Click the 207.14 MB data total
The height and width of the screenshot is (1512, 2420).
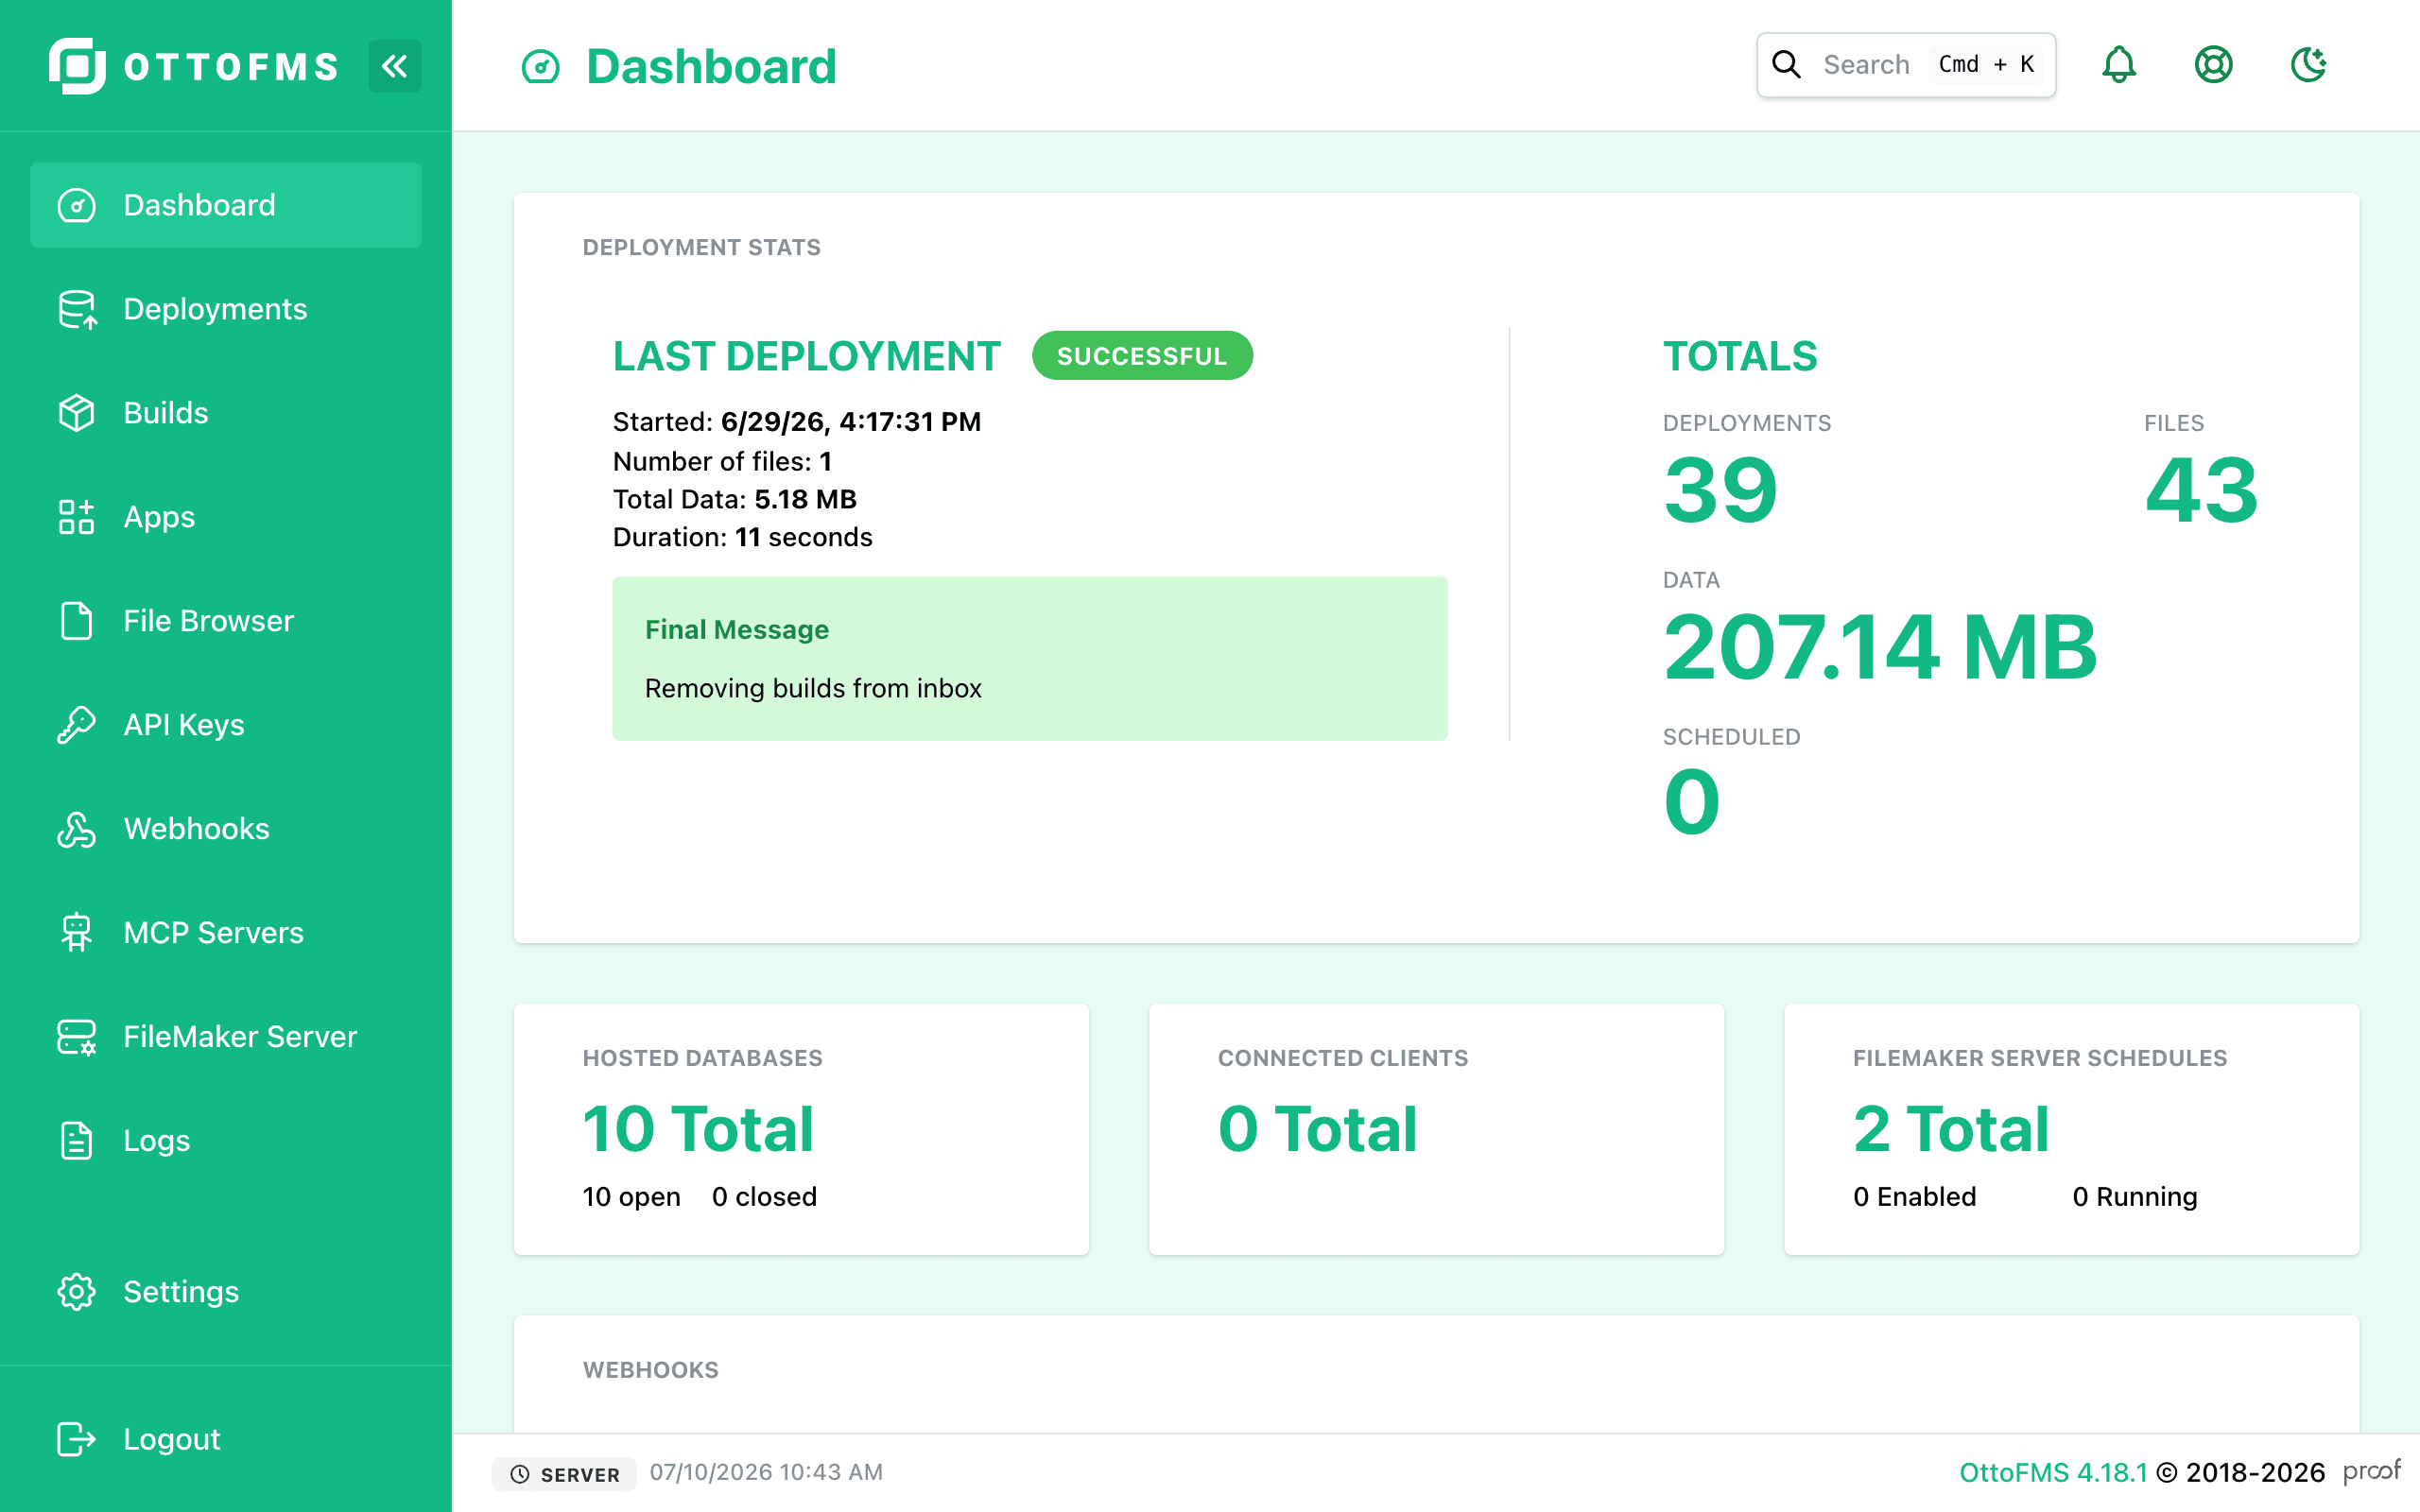click(x=1880, y=647)
